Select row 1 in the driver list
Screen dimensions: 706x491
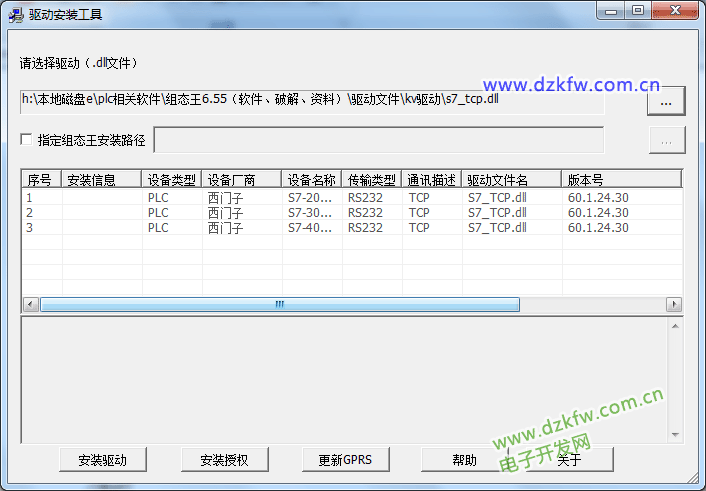click(352, 197)
